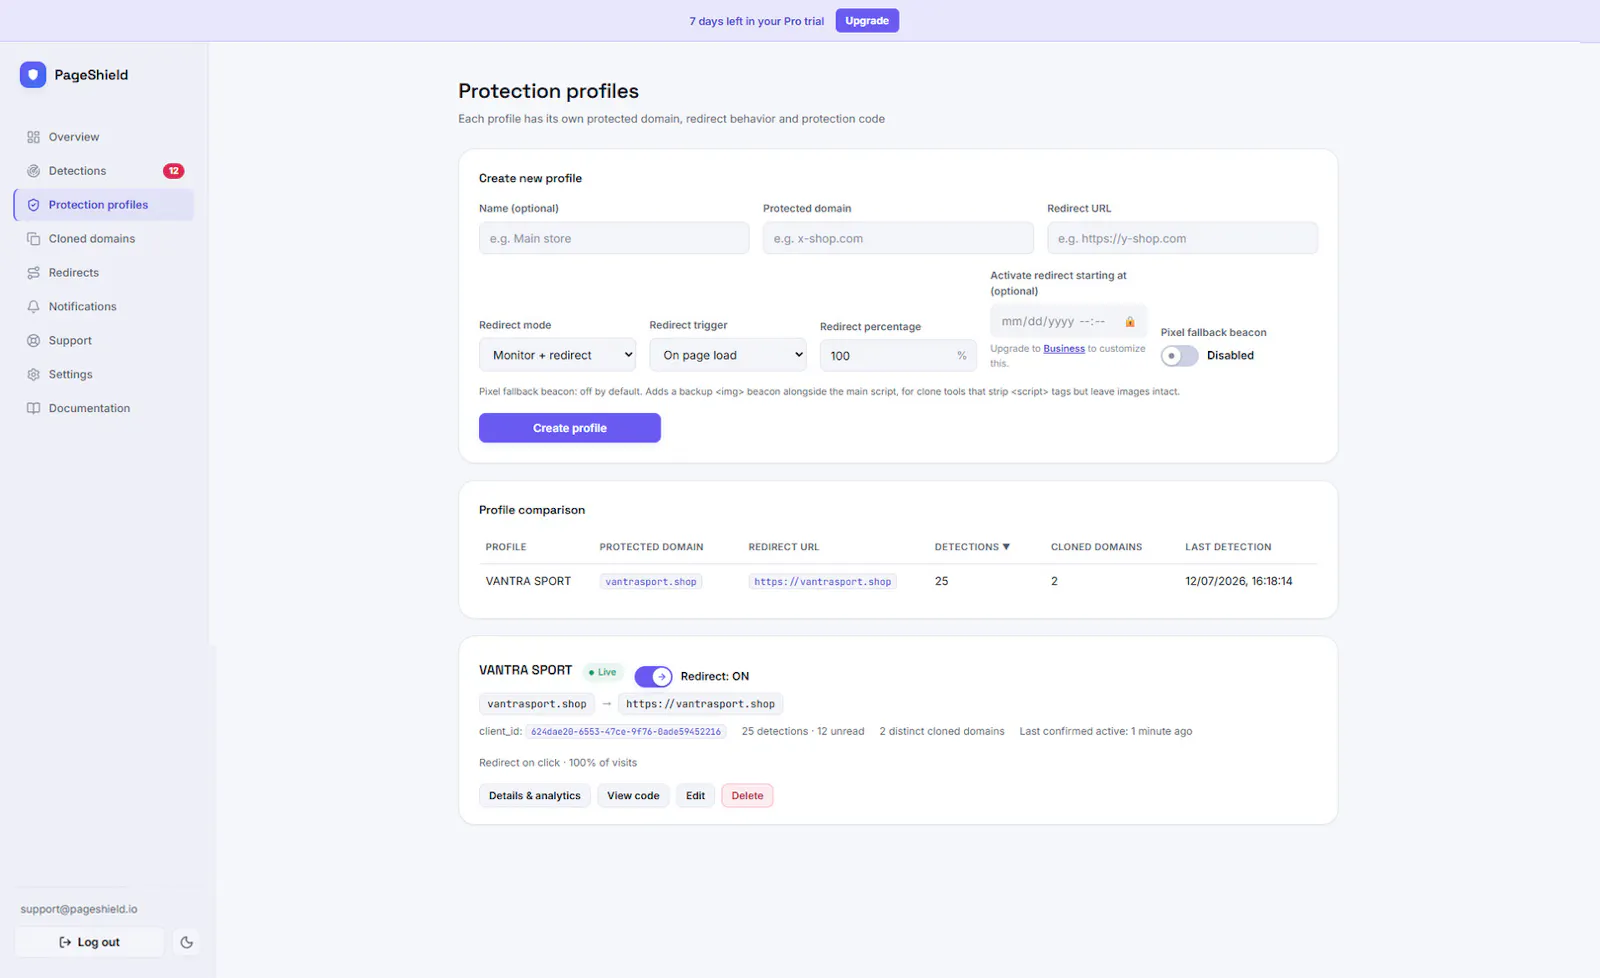Open the Redirect mode dropdown
1600x978 pixels.
point(558,355)
